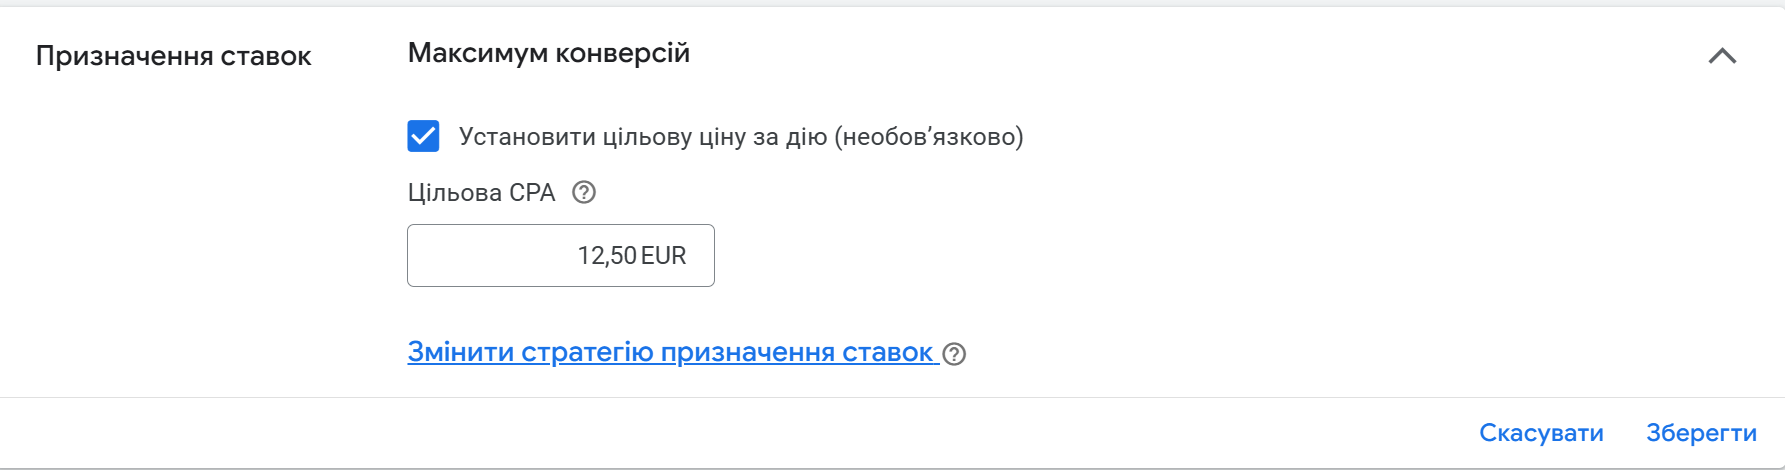This screenshot has width=1785, height=470.
Task: Open 'Змінити стратегію призначення ставок' link
Action: tap(670, 352)
